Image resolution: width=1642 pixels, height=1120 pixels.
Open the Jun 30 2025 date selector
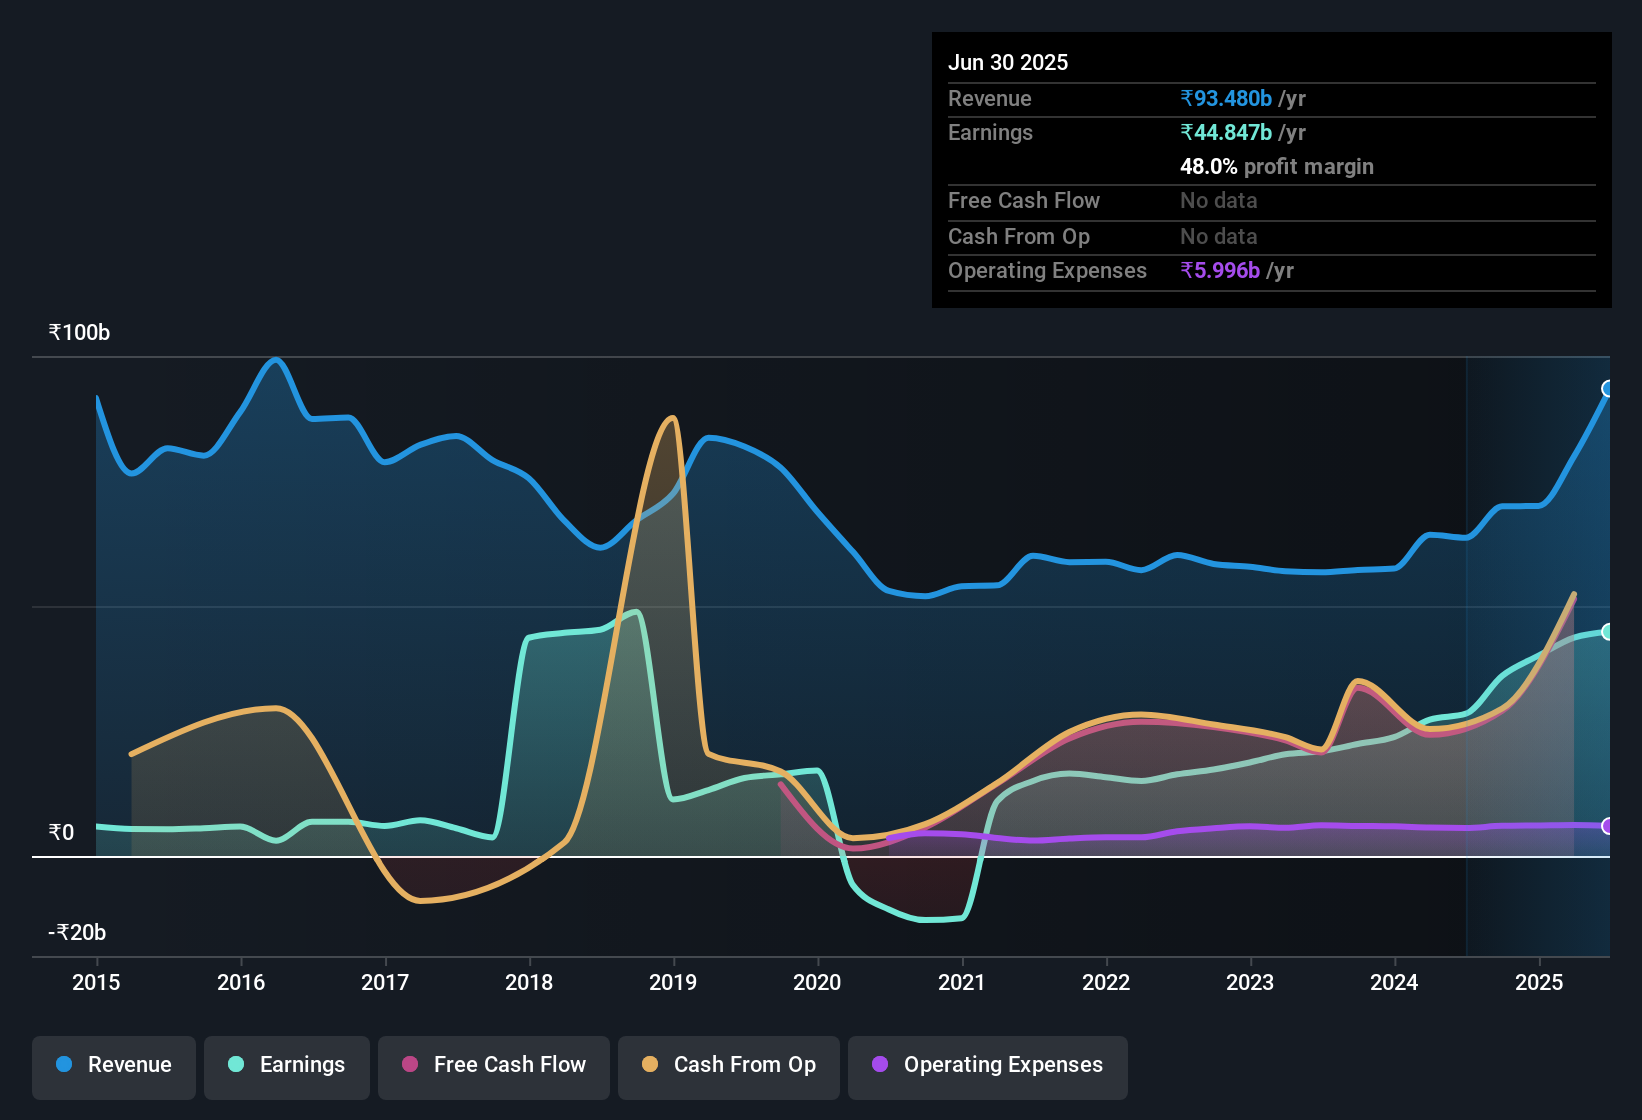pyautogui.click(x=1008, y=62)
